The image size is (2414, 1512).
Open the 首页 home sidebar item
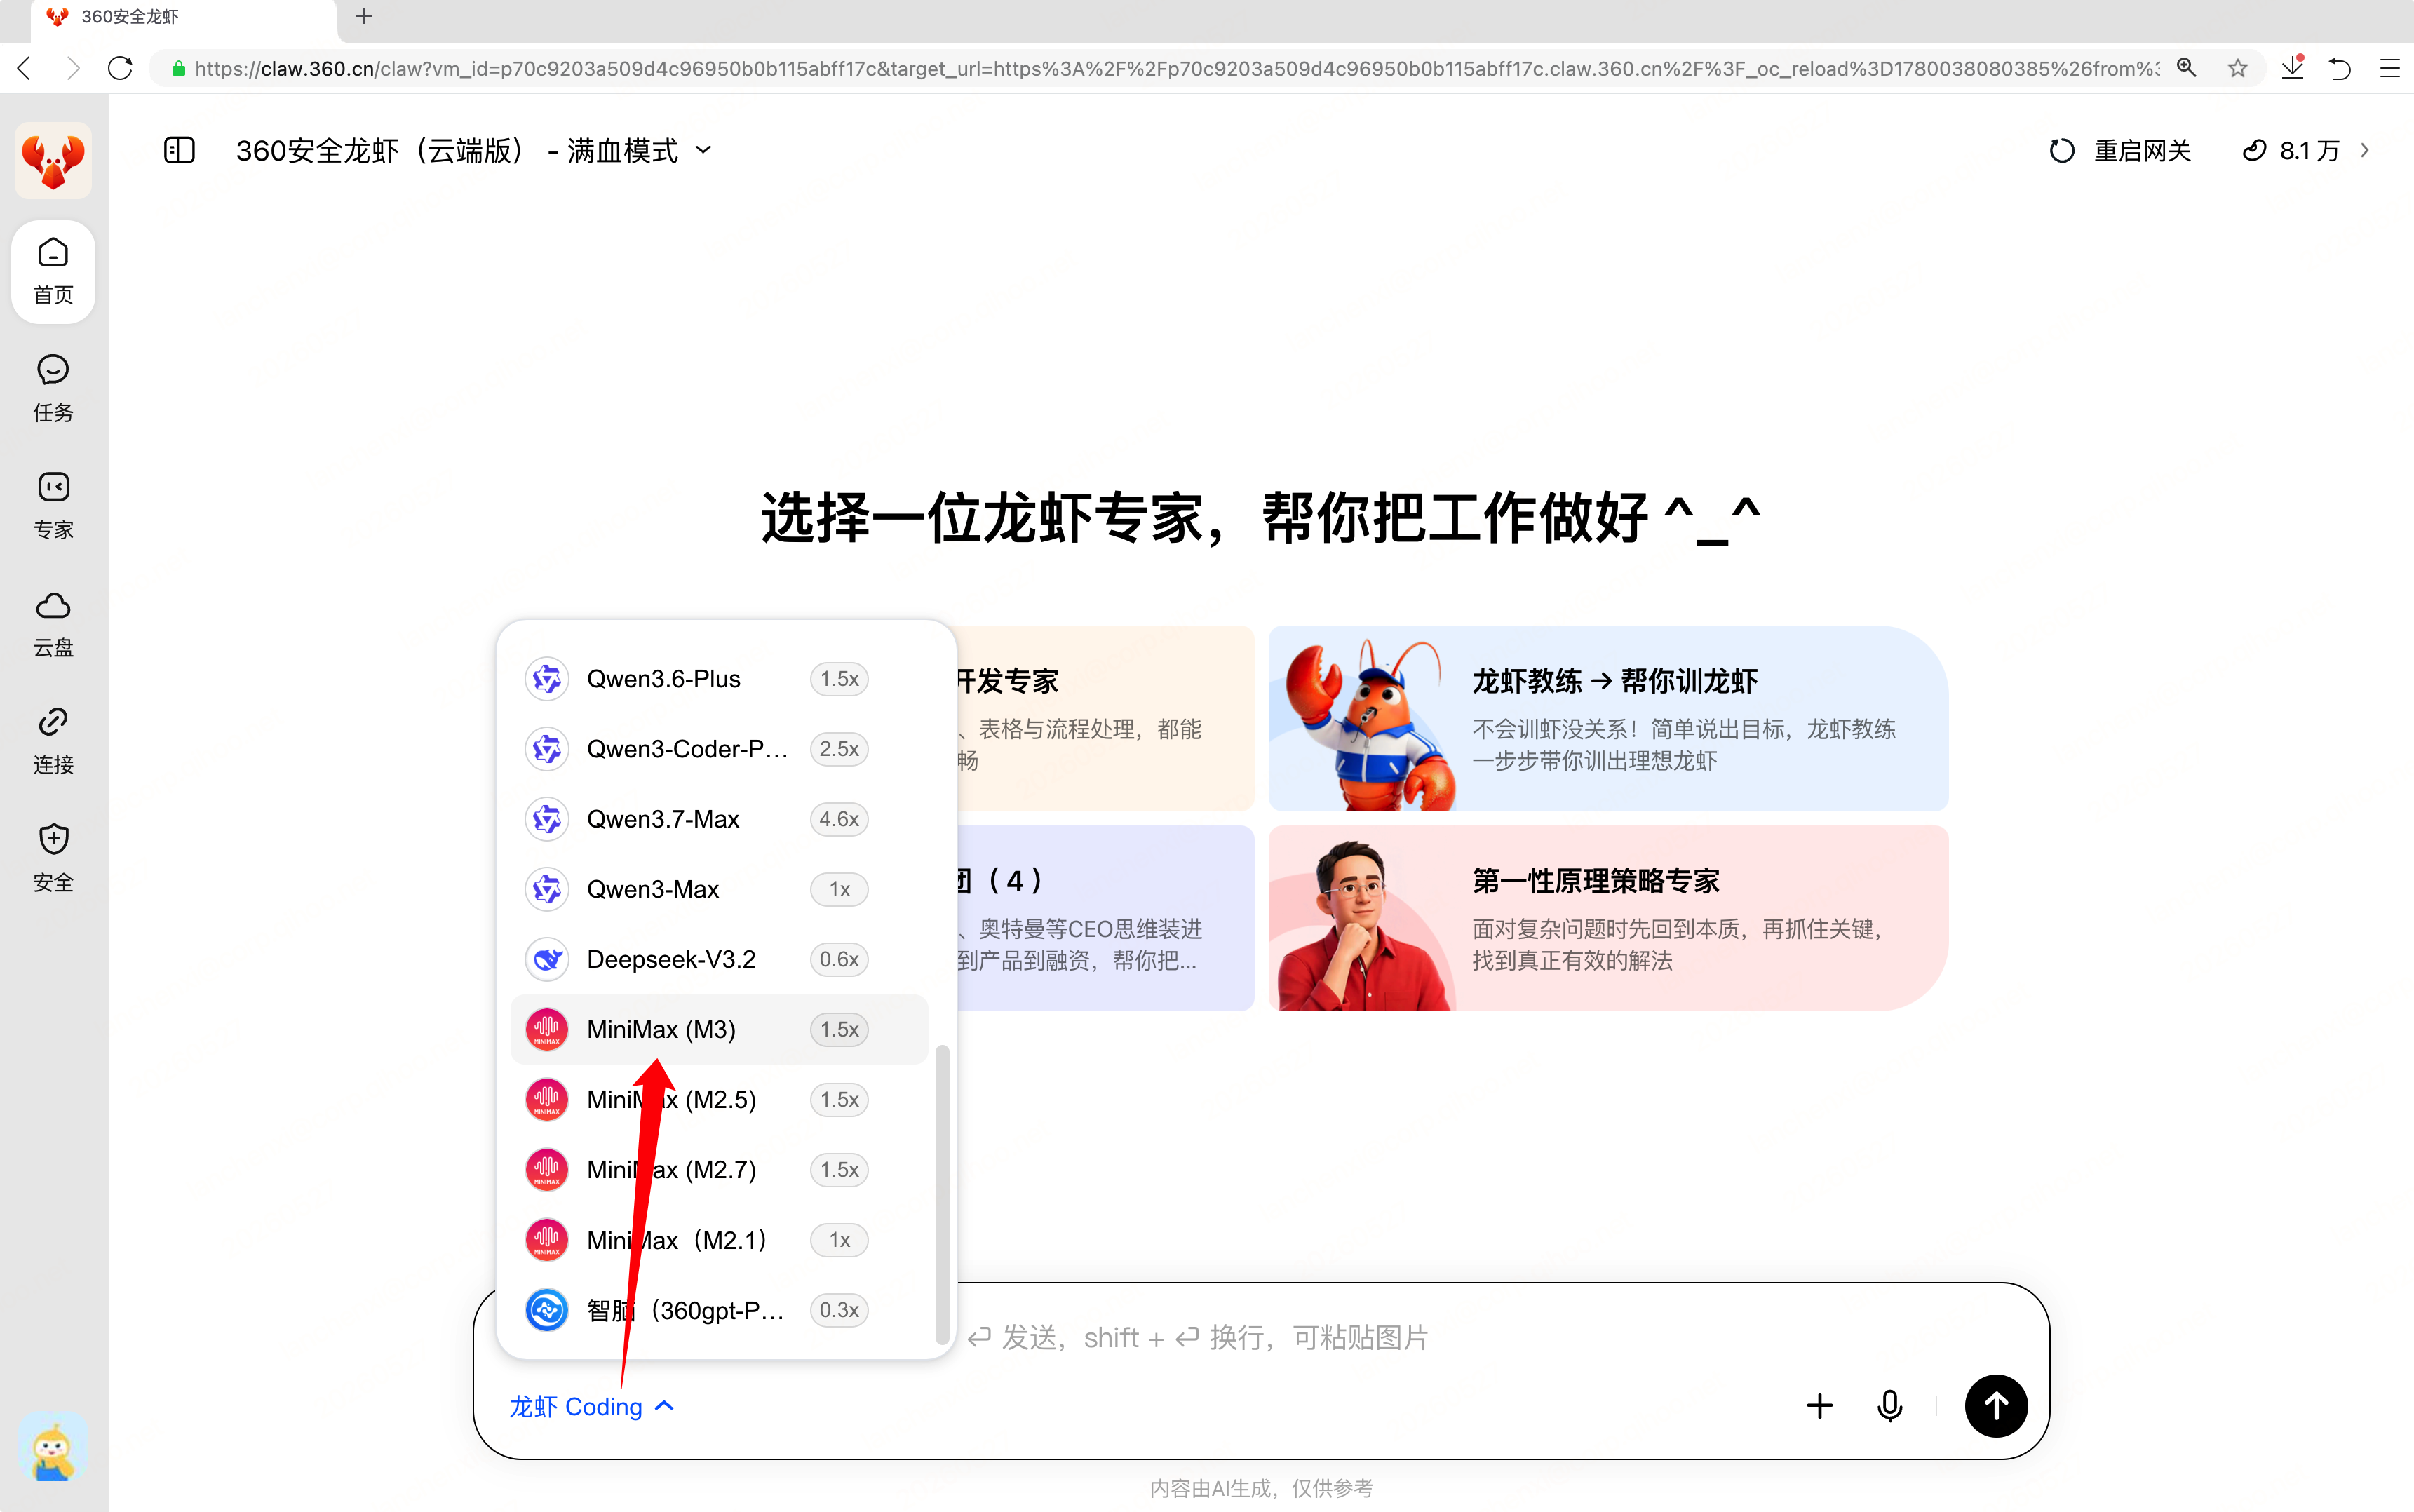click(53, 271)
